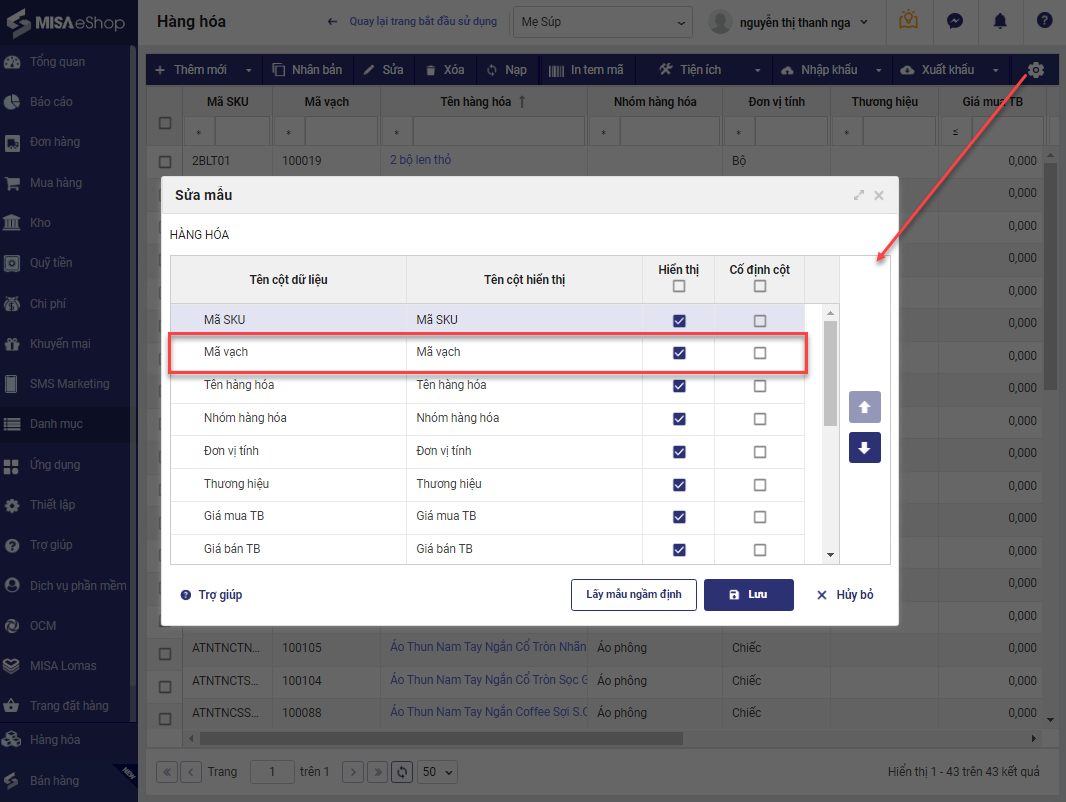This screenshot has width=1066, height=802.
Task: Toggle Hiển thị header checkbox for all columns
Action: click(680, 286)
